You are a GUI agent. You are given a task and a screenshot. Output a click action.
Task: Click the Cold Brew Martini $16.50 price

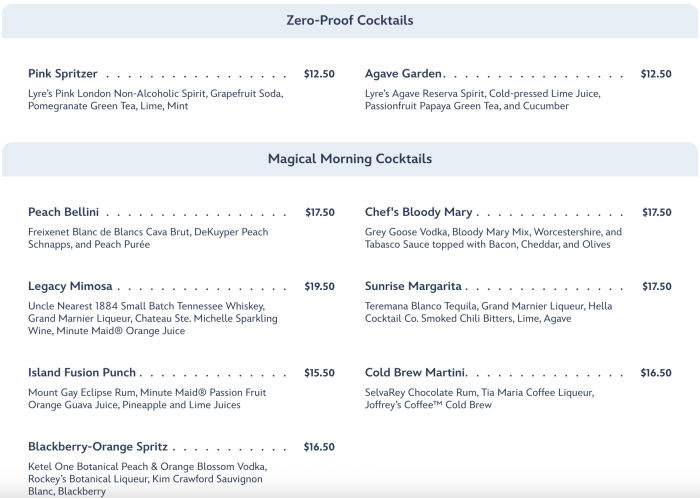[x=656, y=373]
